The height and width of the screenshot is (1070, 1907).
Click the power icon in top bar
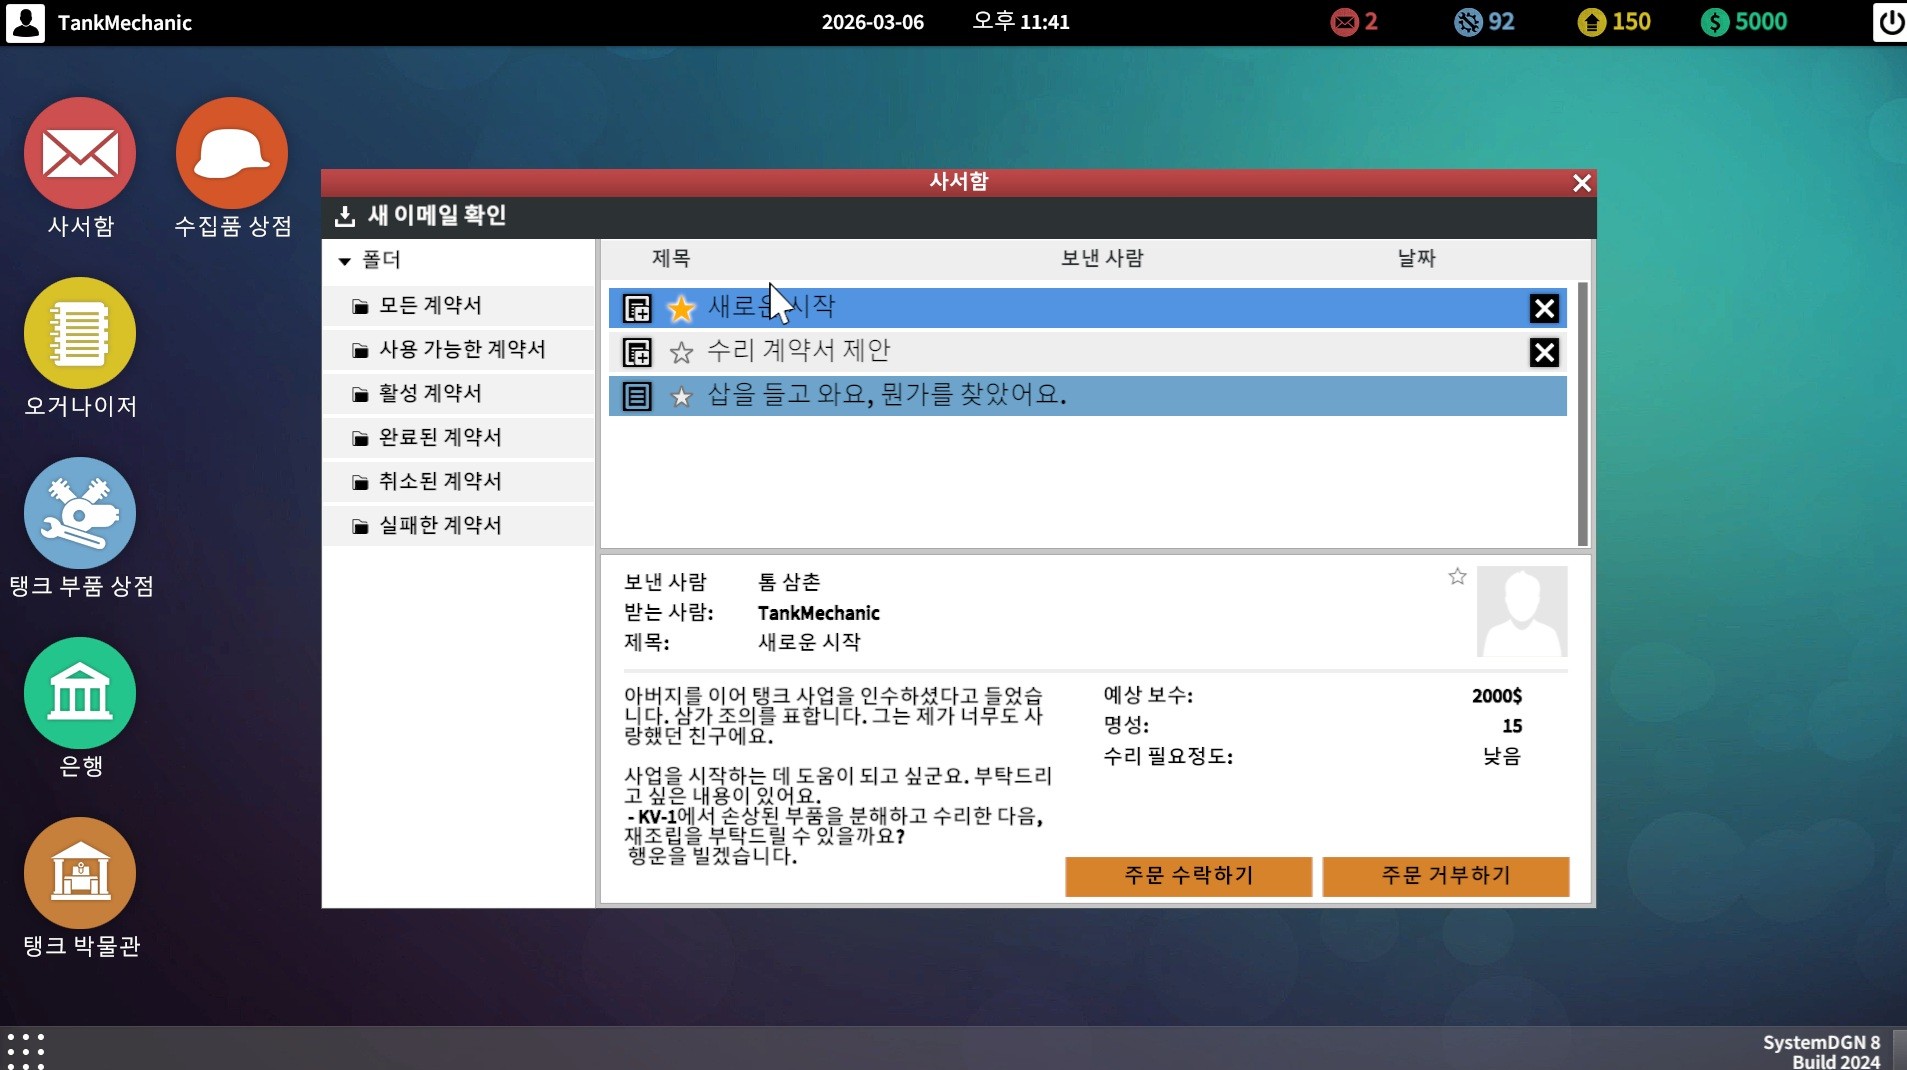pyautogui.click(x=1889, y=22)
